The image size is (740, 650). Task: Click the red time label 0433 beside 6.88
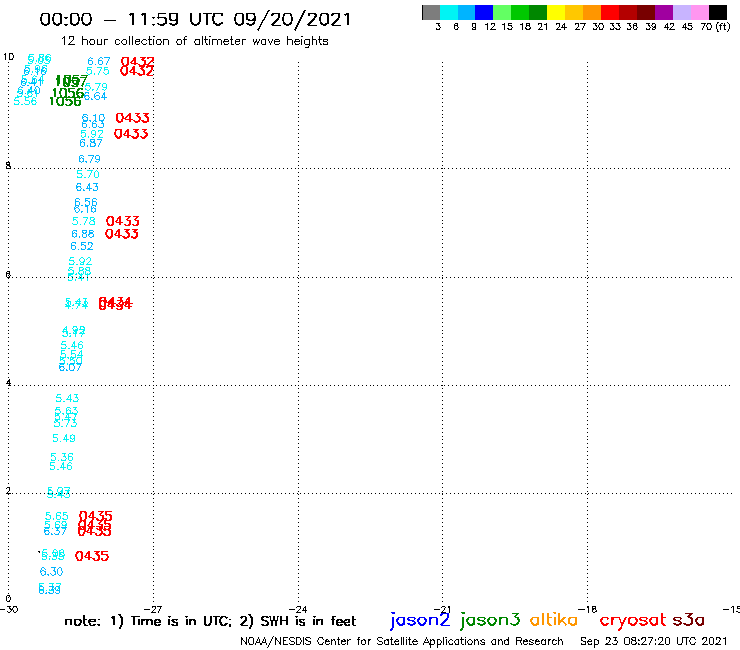pos(122,234)
